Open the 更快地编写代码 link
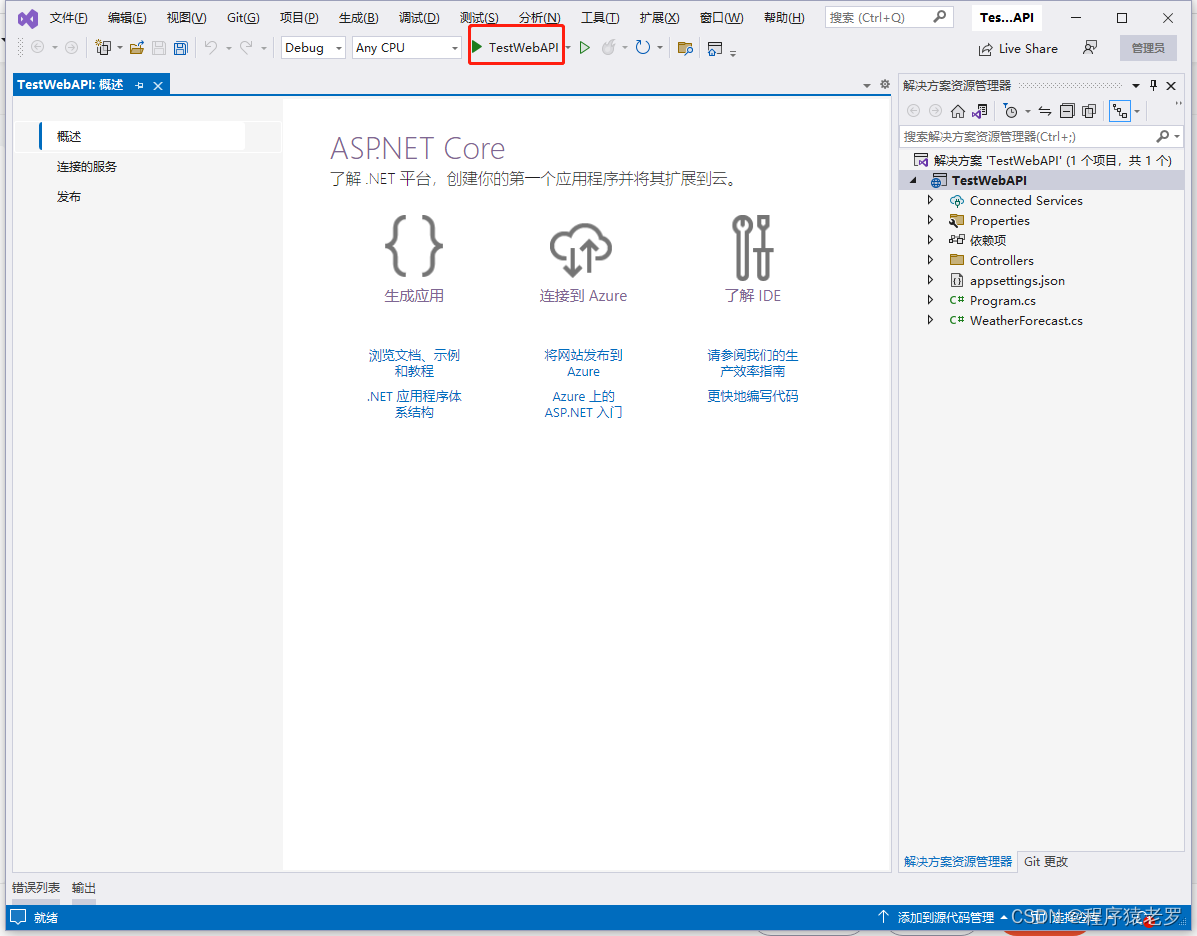Screen dimensions: 1197x936 [752, 395]
